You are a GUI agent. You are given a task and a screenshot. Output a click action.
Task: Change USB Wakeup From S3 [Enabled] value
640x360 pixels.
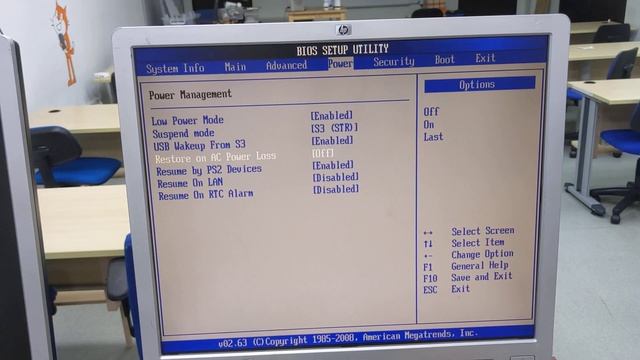pyautogui.click(x=332, y=140)
